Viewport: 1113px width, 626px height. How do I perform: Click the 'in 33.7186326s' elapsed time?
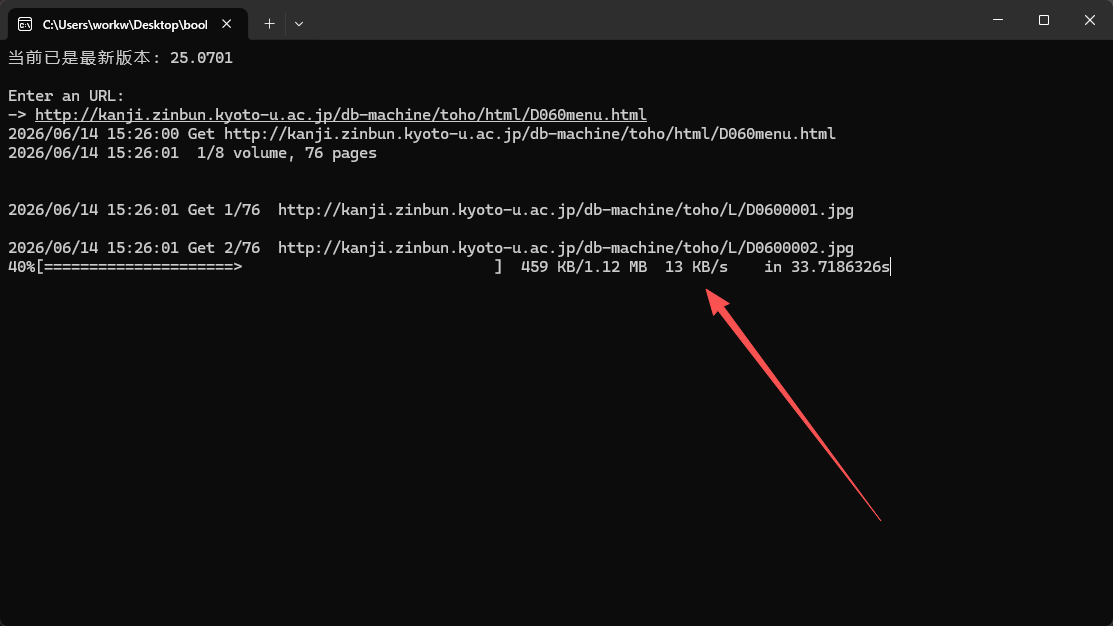[x=827, y=267]
